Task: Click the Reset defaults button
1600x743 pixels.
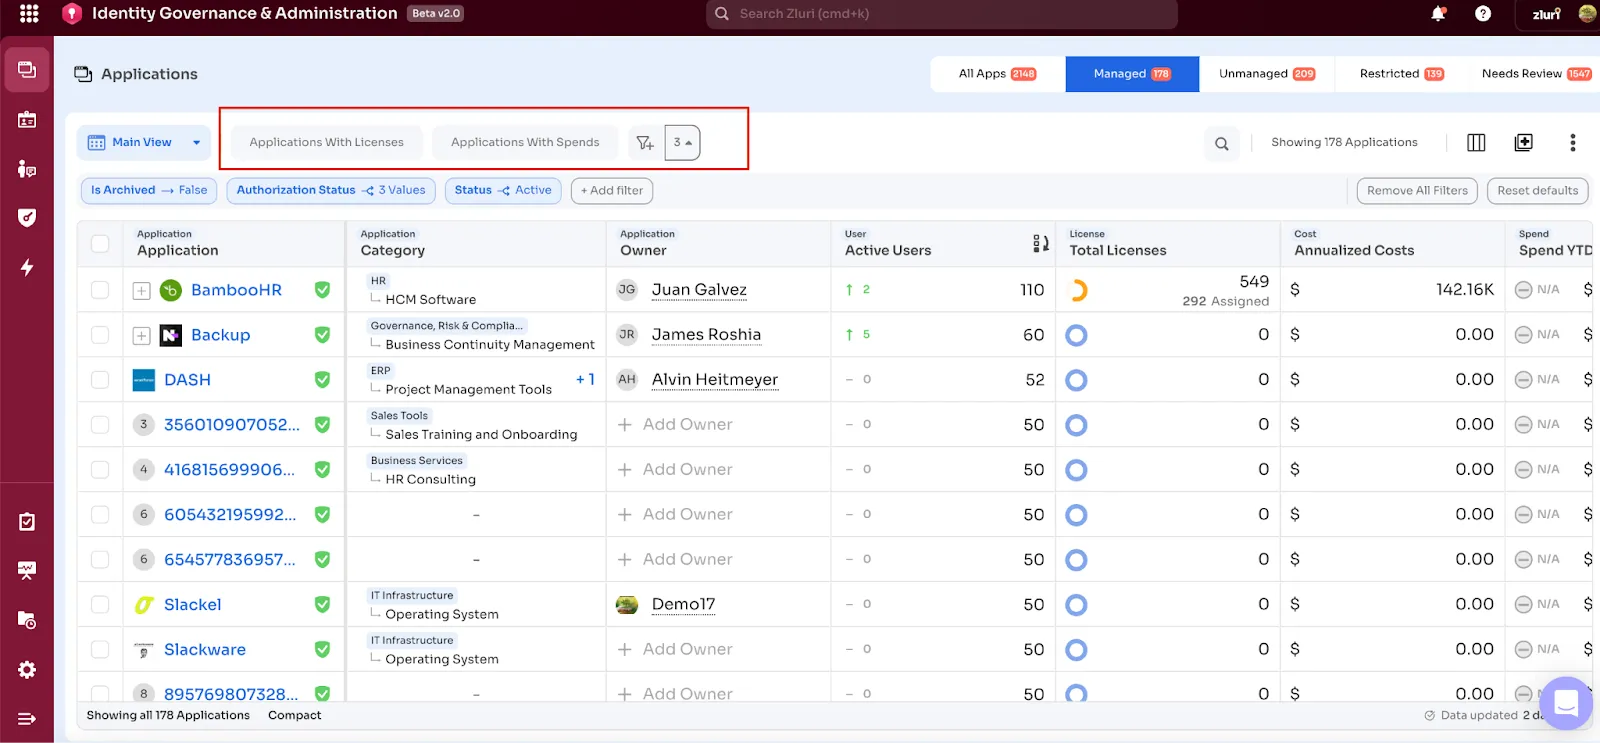Action: click(1537, 190)
